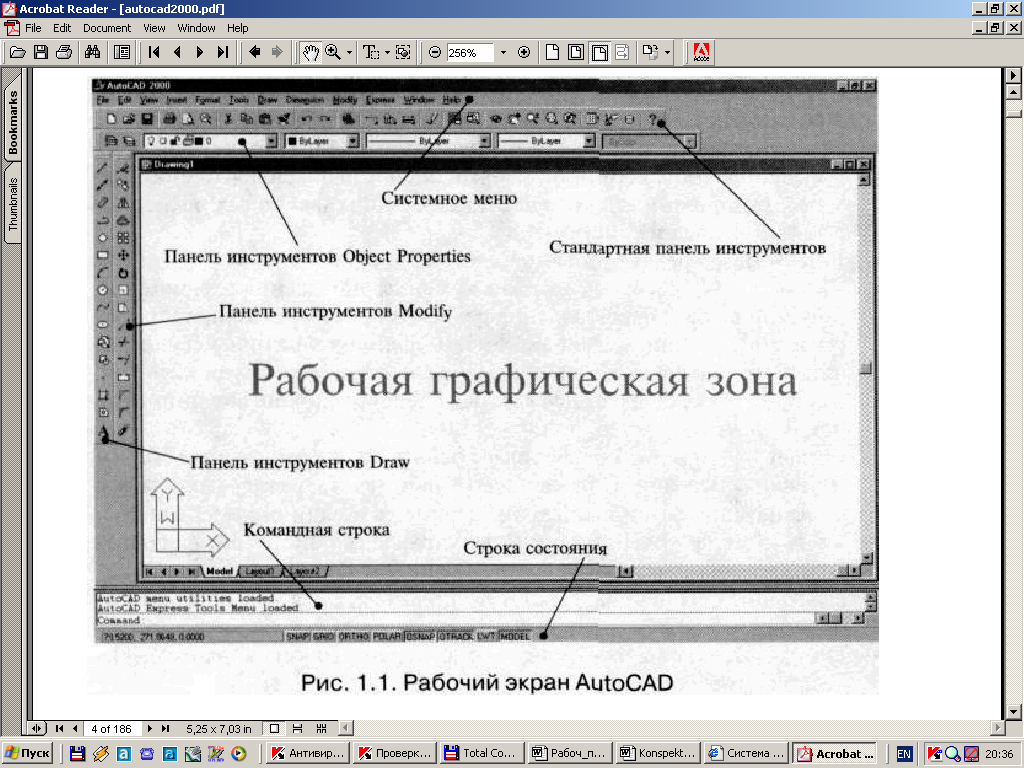Open the Thumbnails side tab
Screen dimensions: 1024x768
click(12, 202)
